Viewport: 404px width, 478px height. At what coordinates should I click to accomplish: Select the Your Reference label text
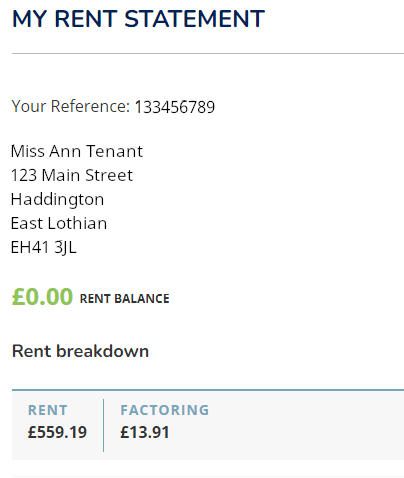point(71,107)
